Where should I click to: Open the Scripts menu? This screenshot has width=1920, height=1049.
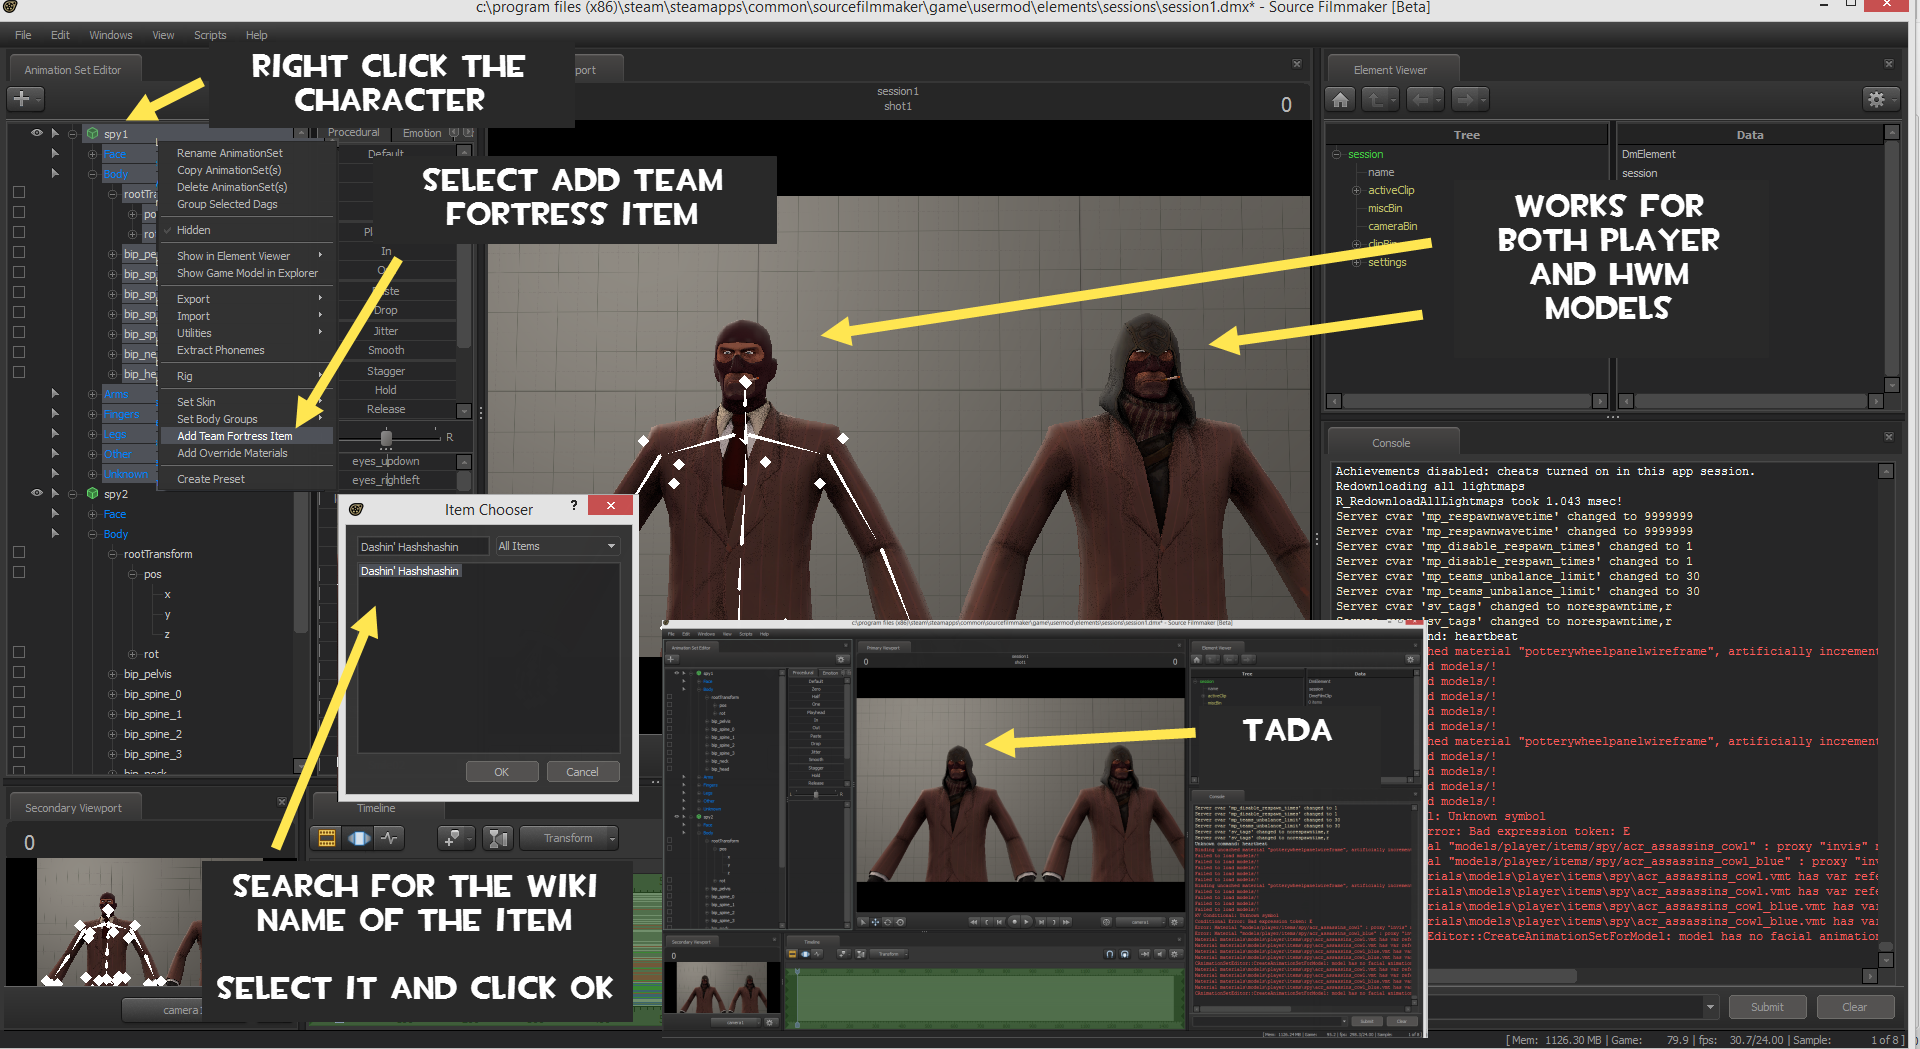coord(210,35)
